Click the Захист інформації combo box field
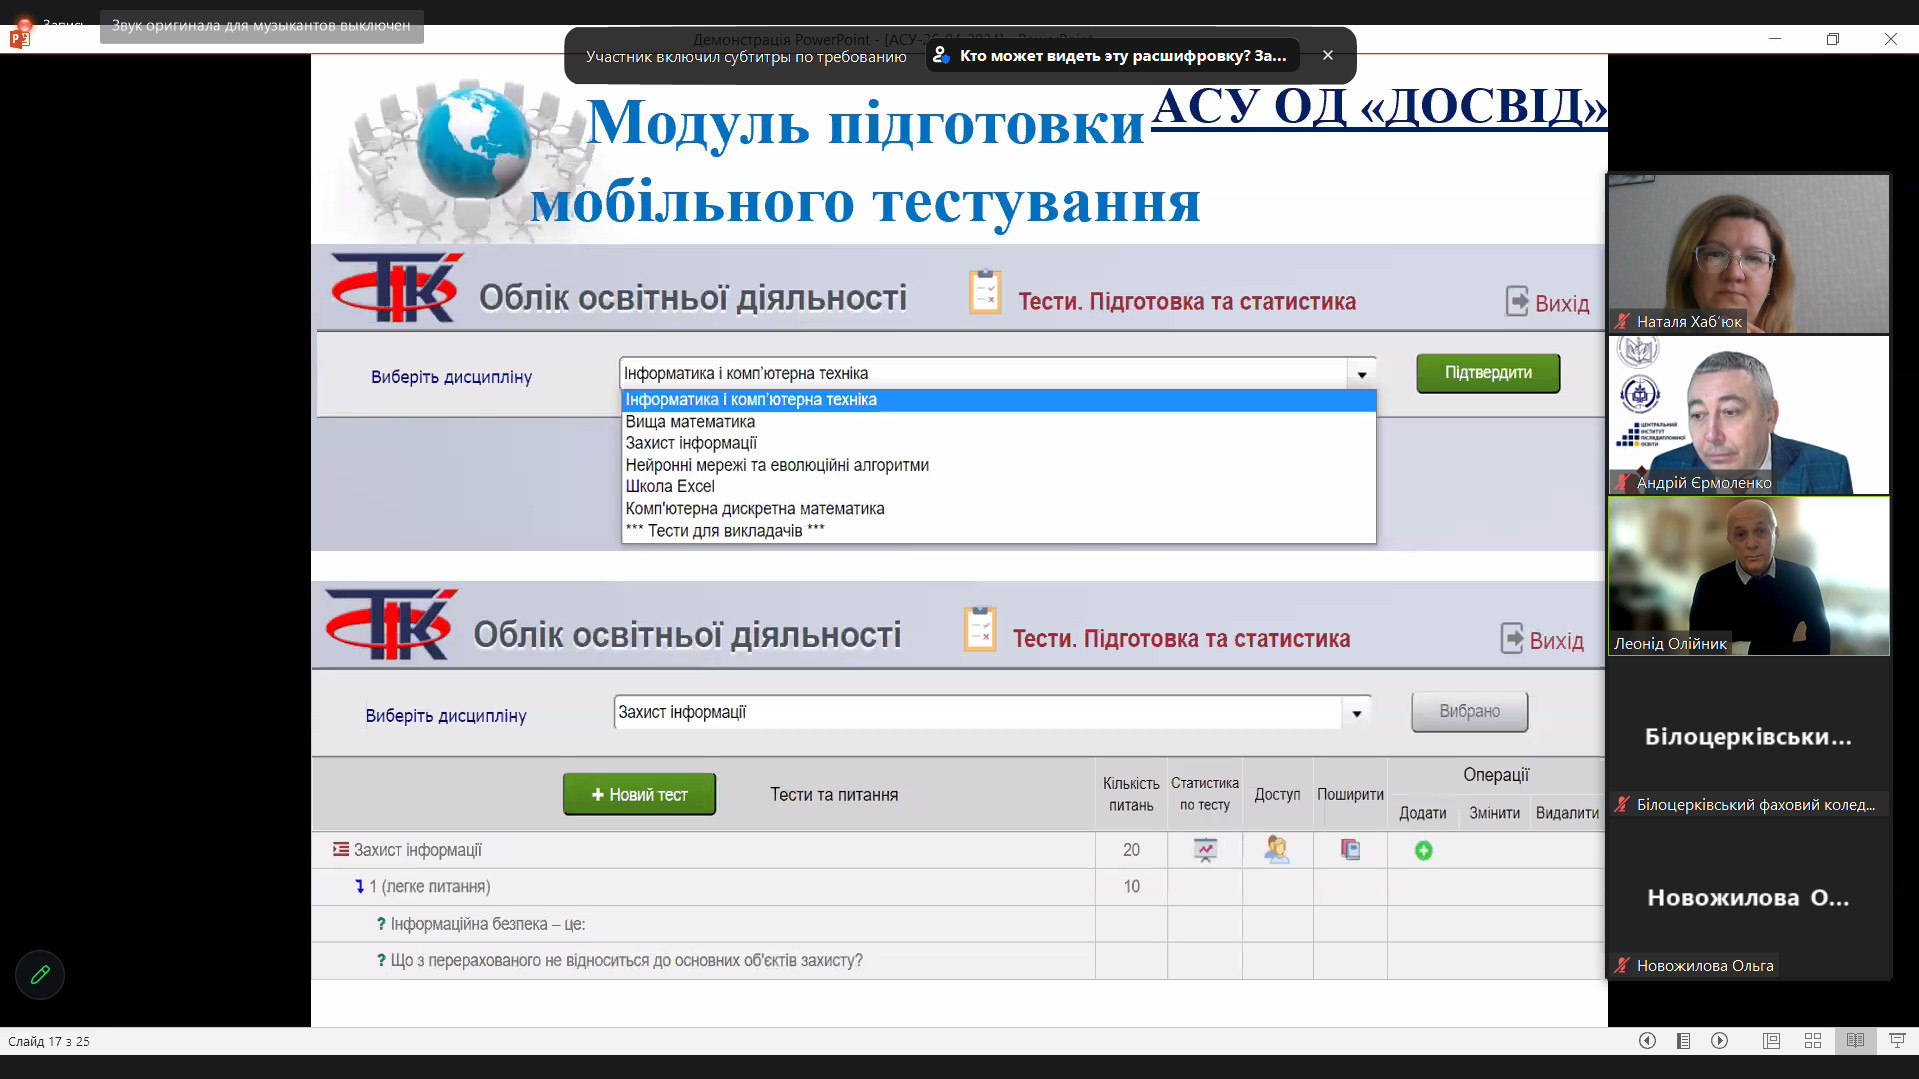This screenshot has width=1919, height=1079. point(992,713)
